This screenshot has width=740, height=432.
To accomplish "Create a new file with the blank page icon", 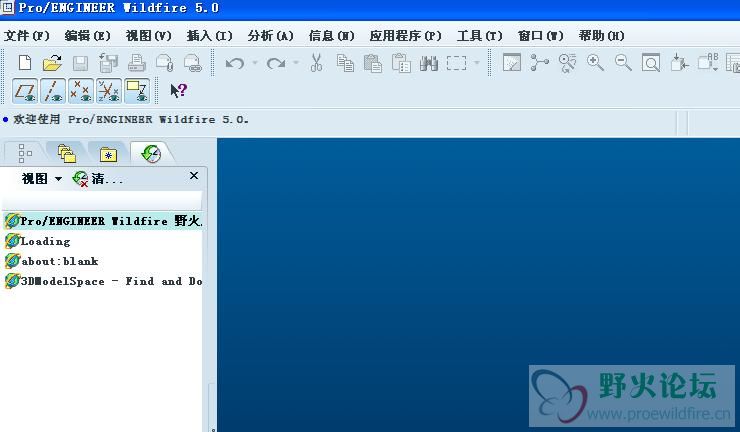I will (x=25, y=62).
